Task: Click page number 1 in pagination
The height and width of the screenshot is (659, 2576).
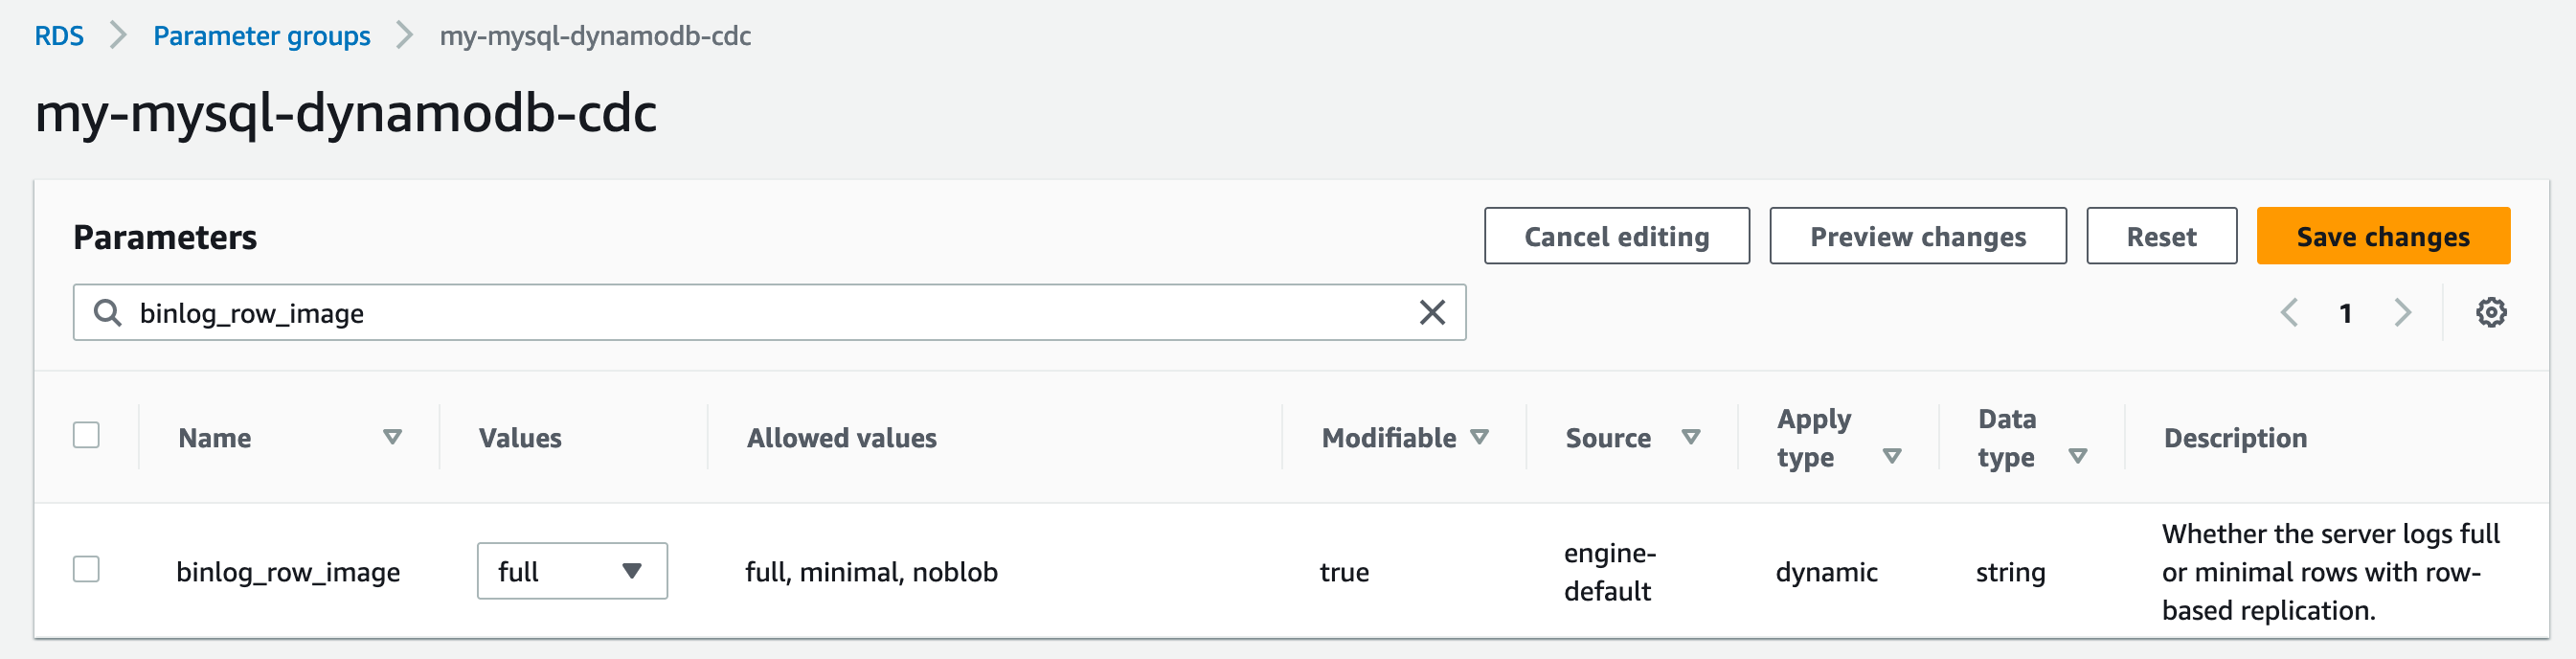Action: coord(2345,313)
